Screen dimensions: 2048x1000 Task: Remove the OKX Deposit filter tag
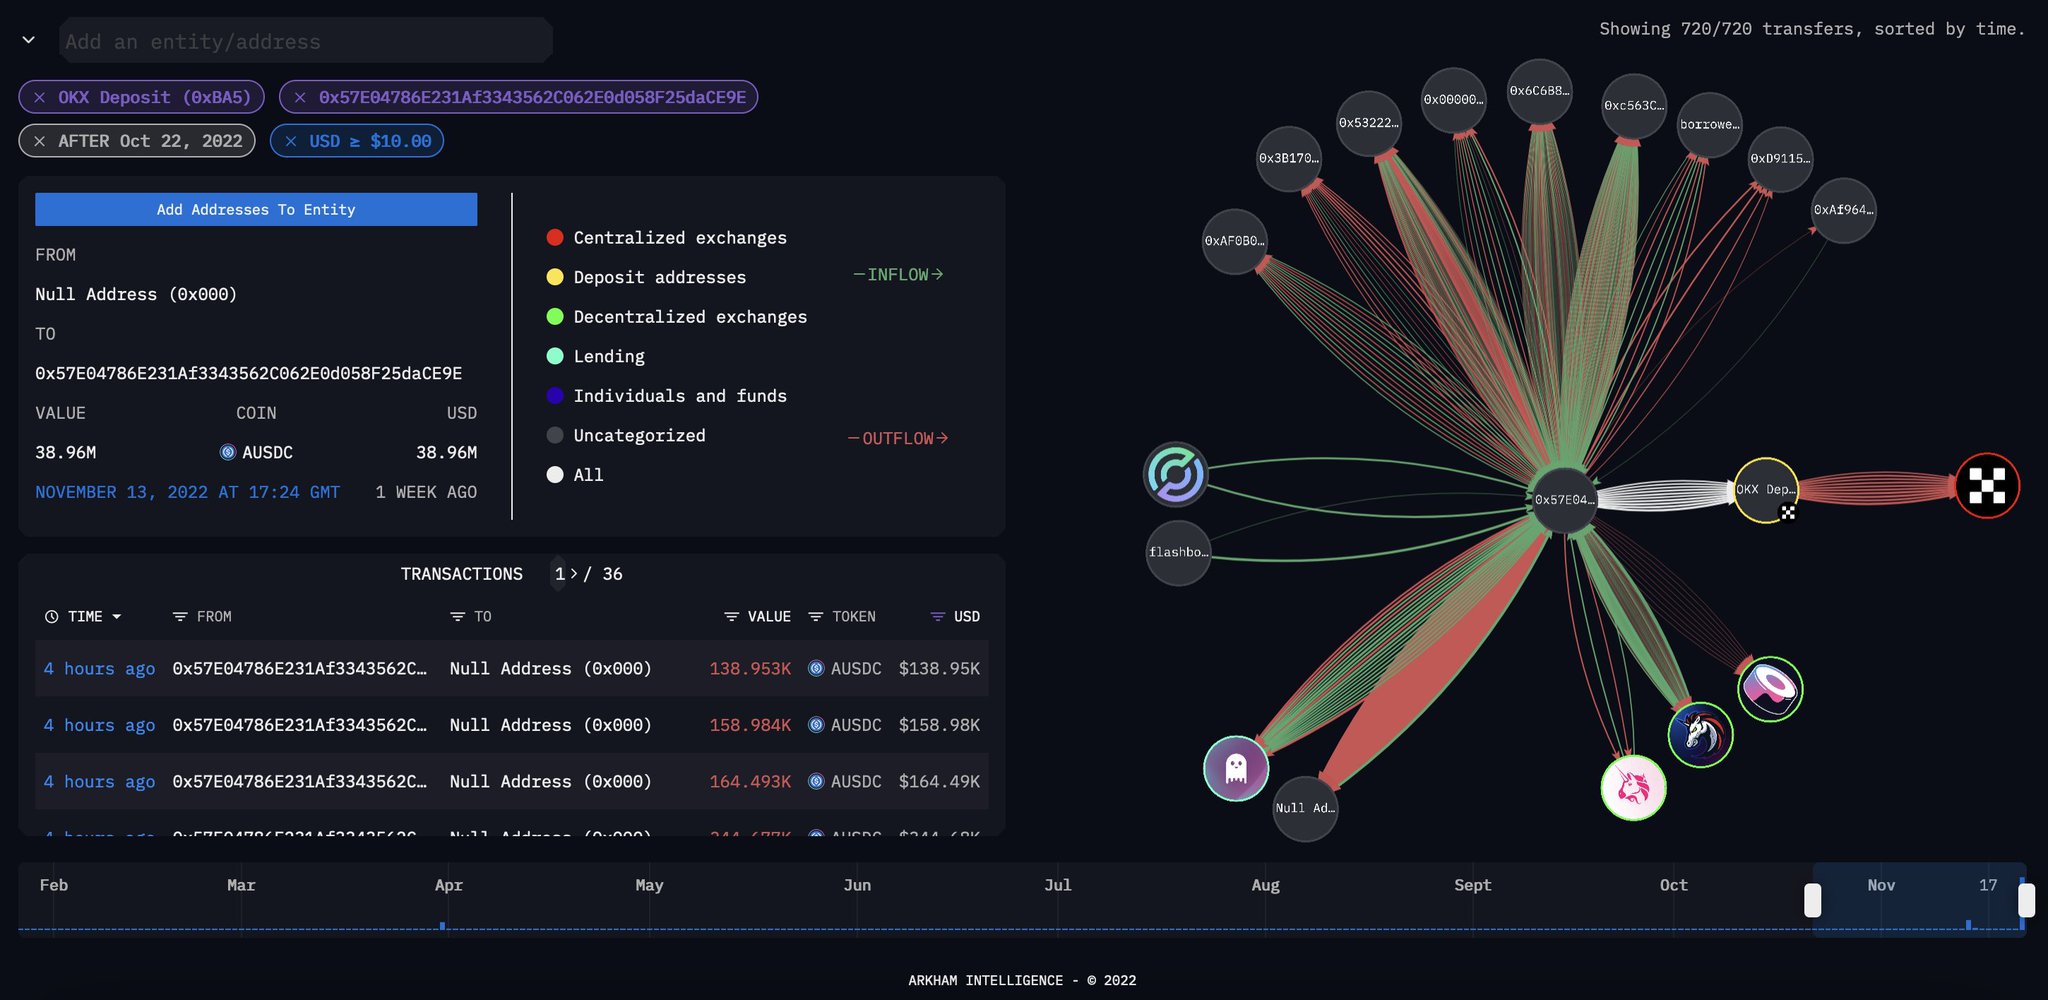(40, 97)
